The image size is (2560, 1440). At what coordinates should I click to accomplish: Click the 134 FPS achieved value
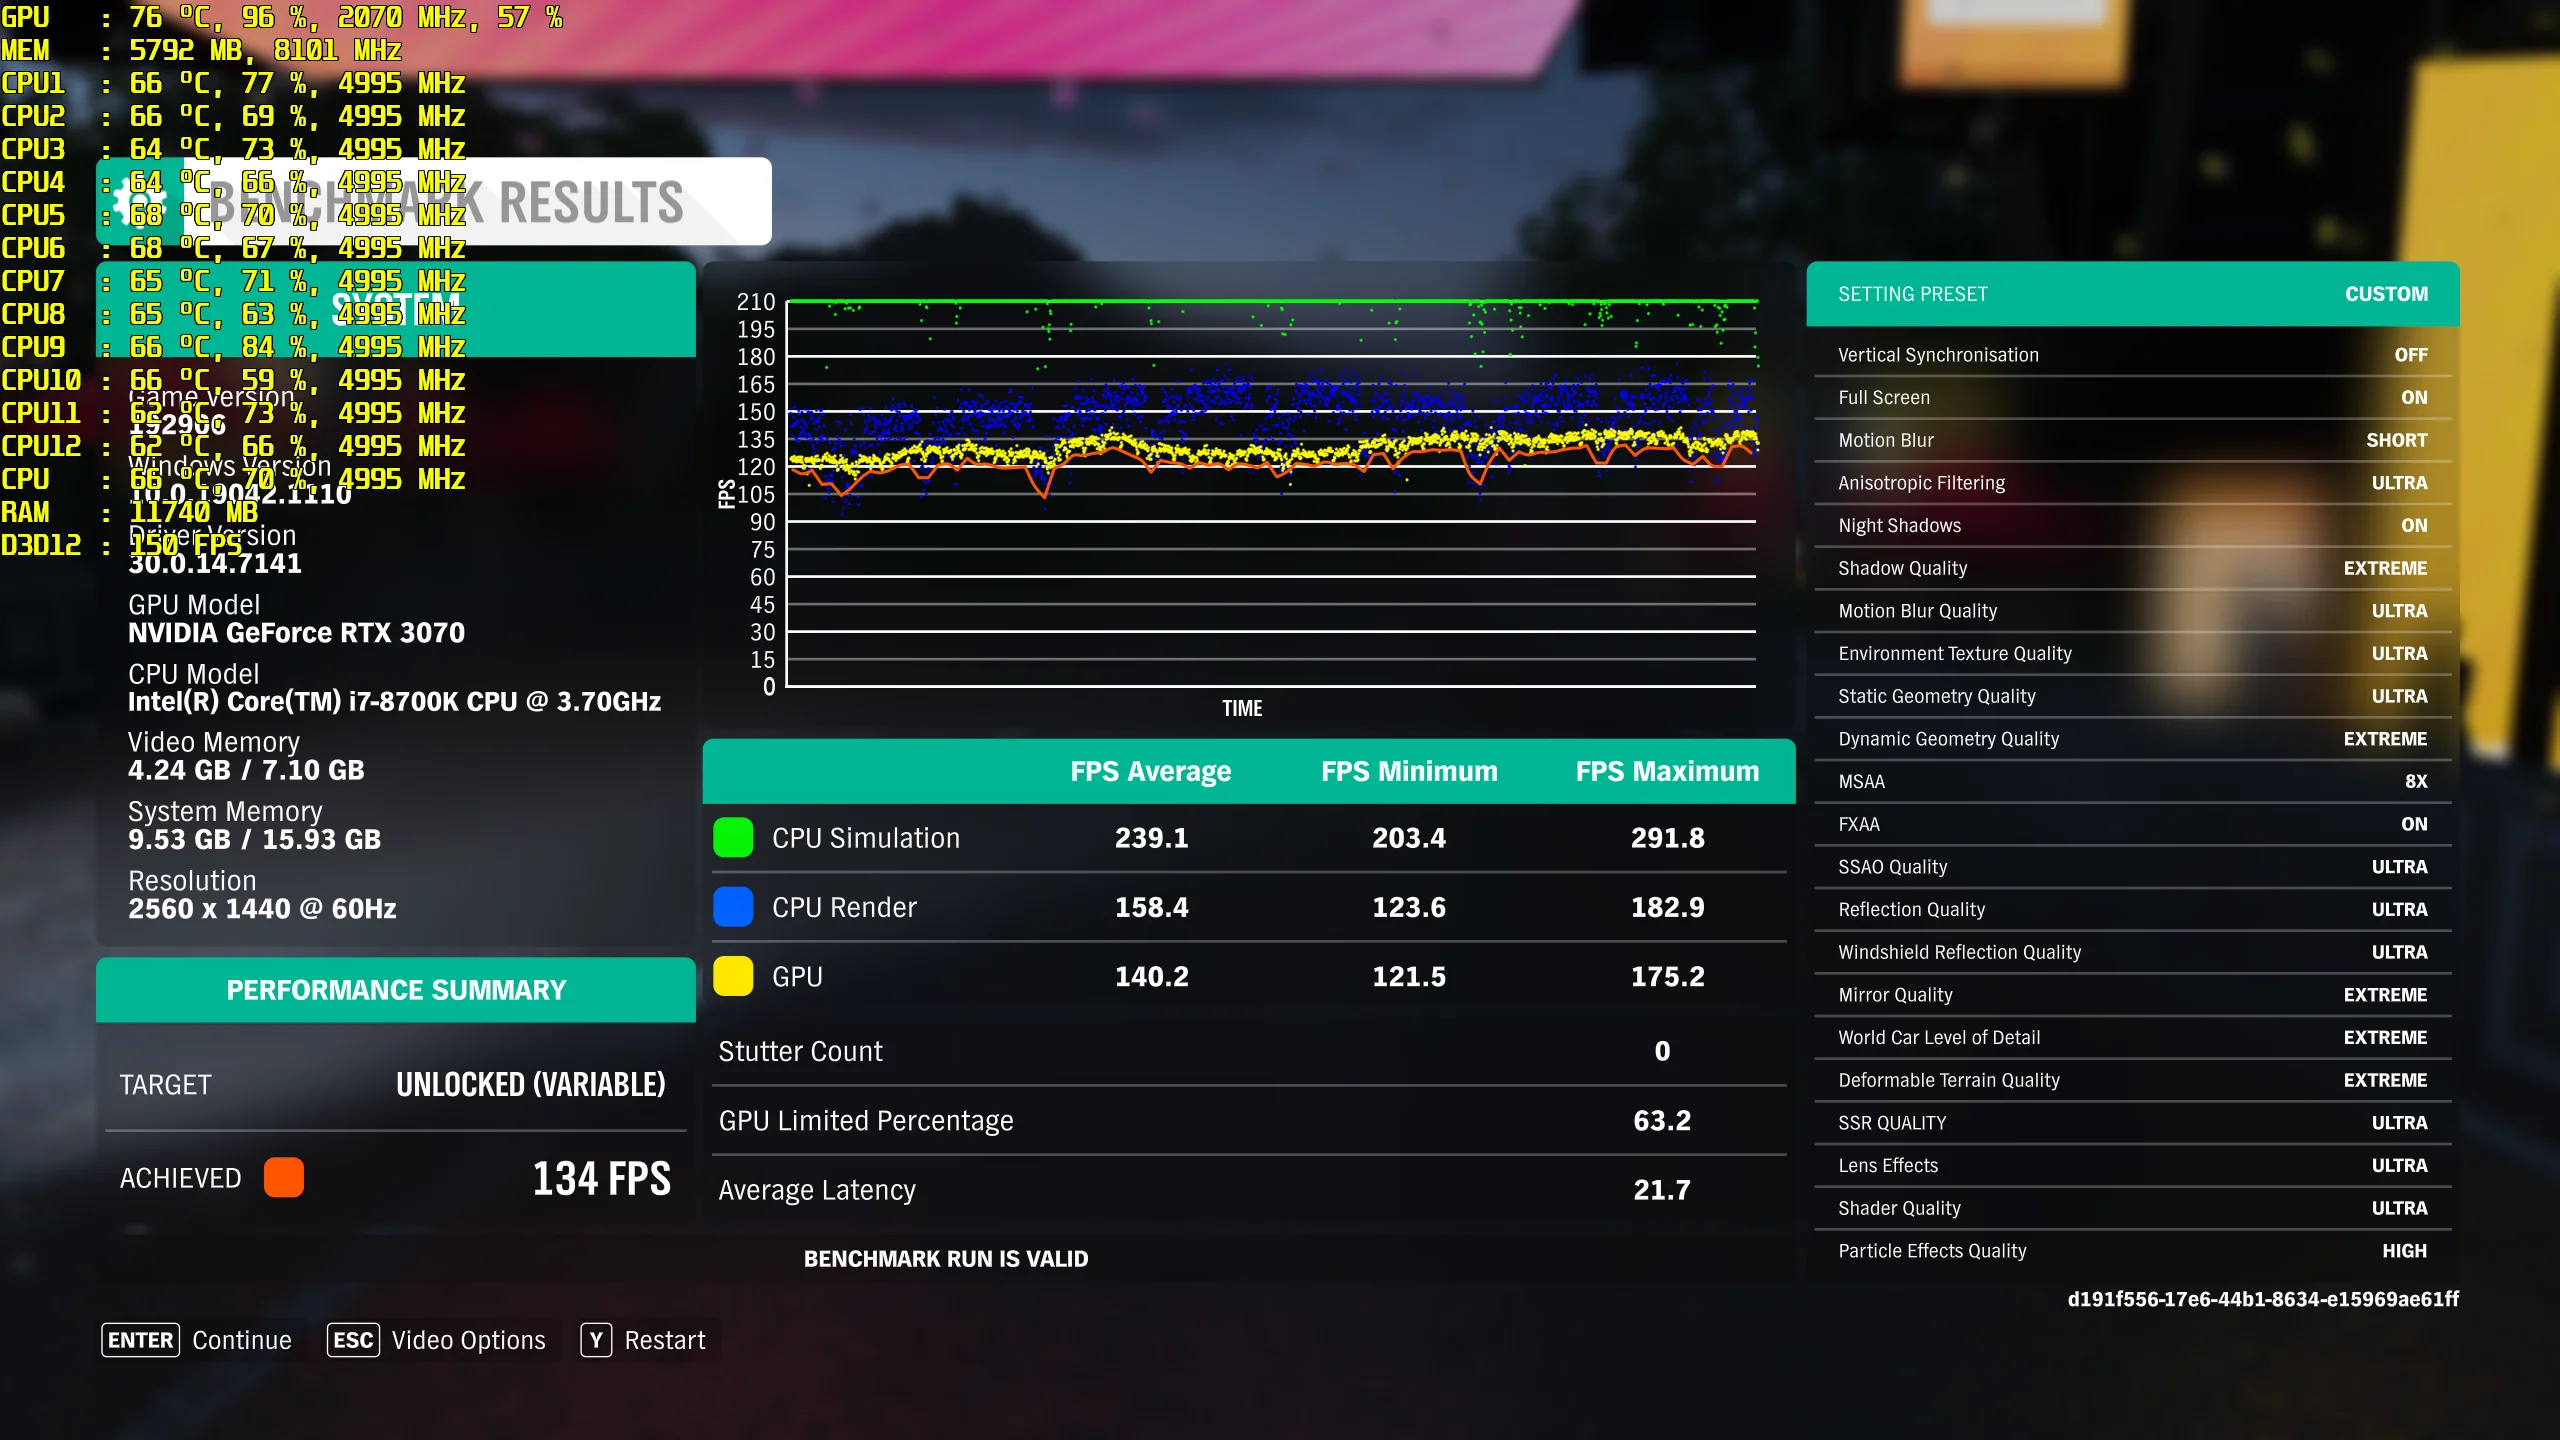(601, 1178)
